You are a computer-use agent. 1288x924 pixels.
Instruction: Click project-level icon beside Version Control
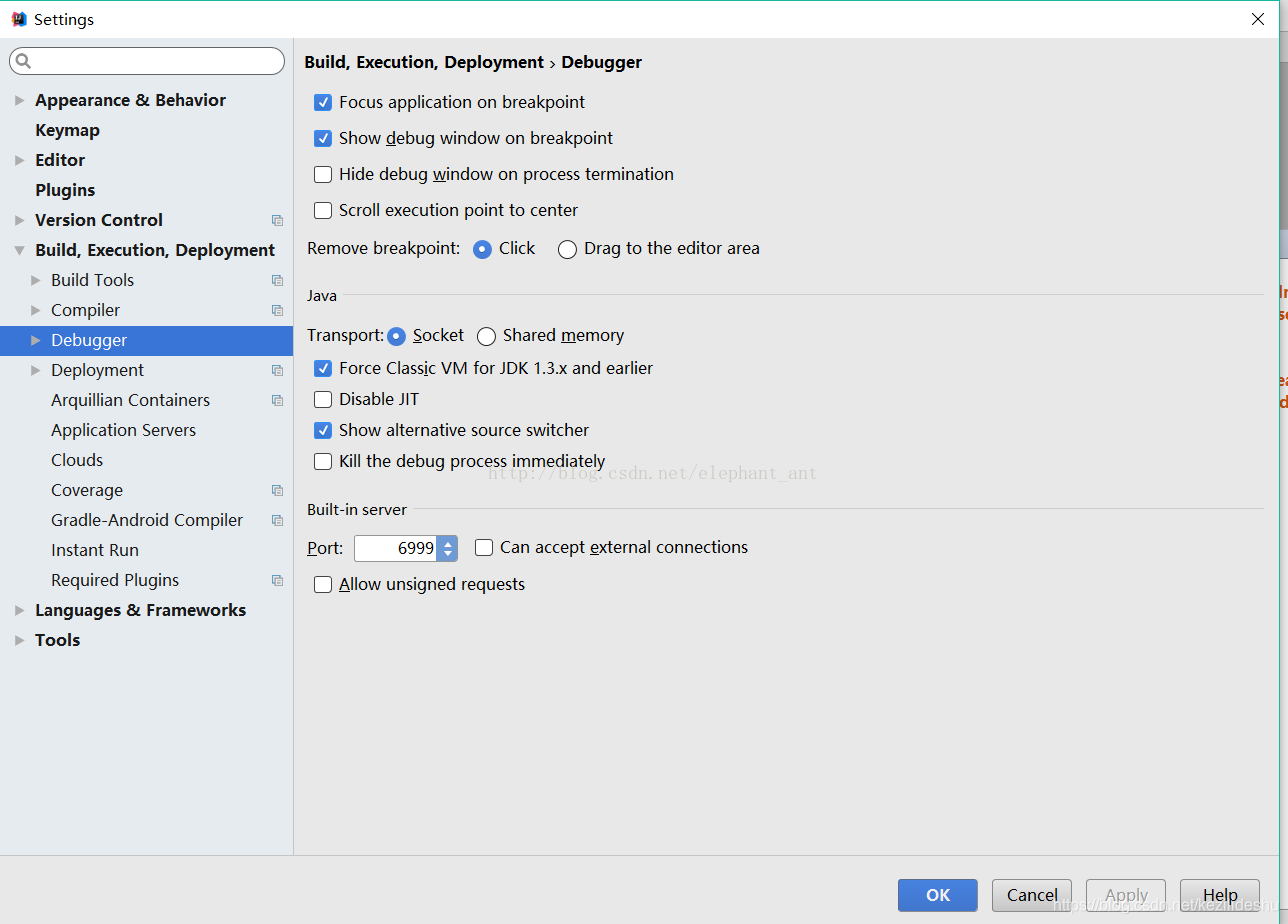[x=277, y=220]
